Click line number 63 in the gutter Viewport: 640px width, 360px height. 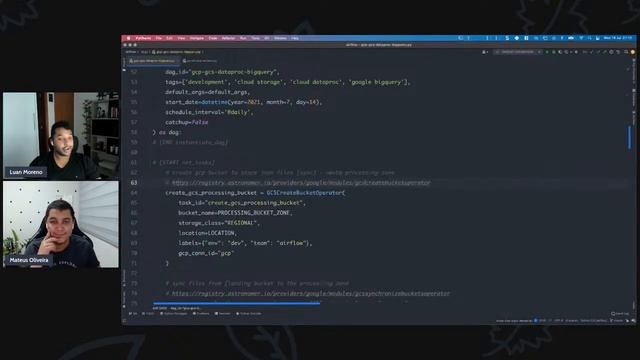134,182
